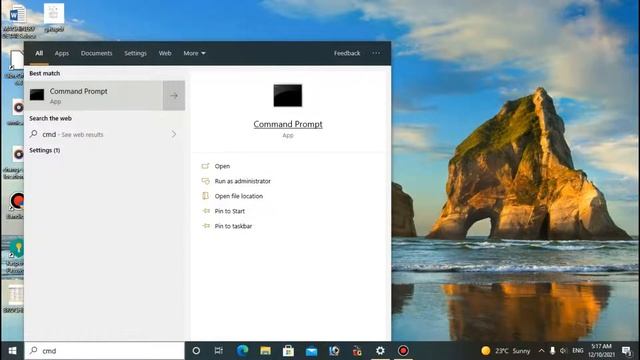Image resolution: width=640 pixels, height=360 pixels.
Task: Click the Best match heading
Action: [x=44, y=73]
